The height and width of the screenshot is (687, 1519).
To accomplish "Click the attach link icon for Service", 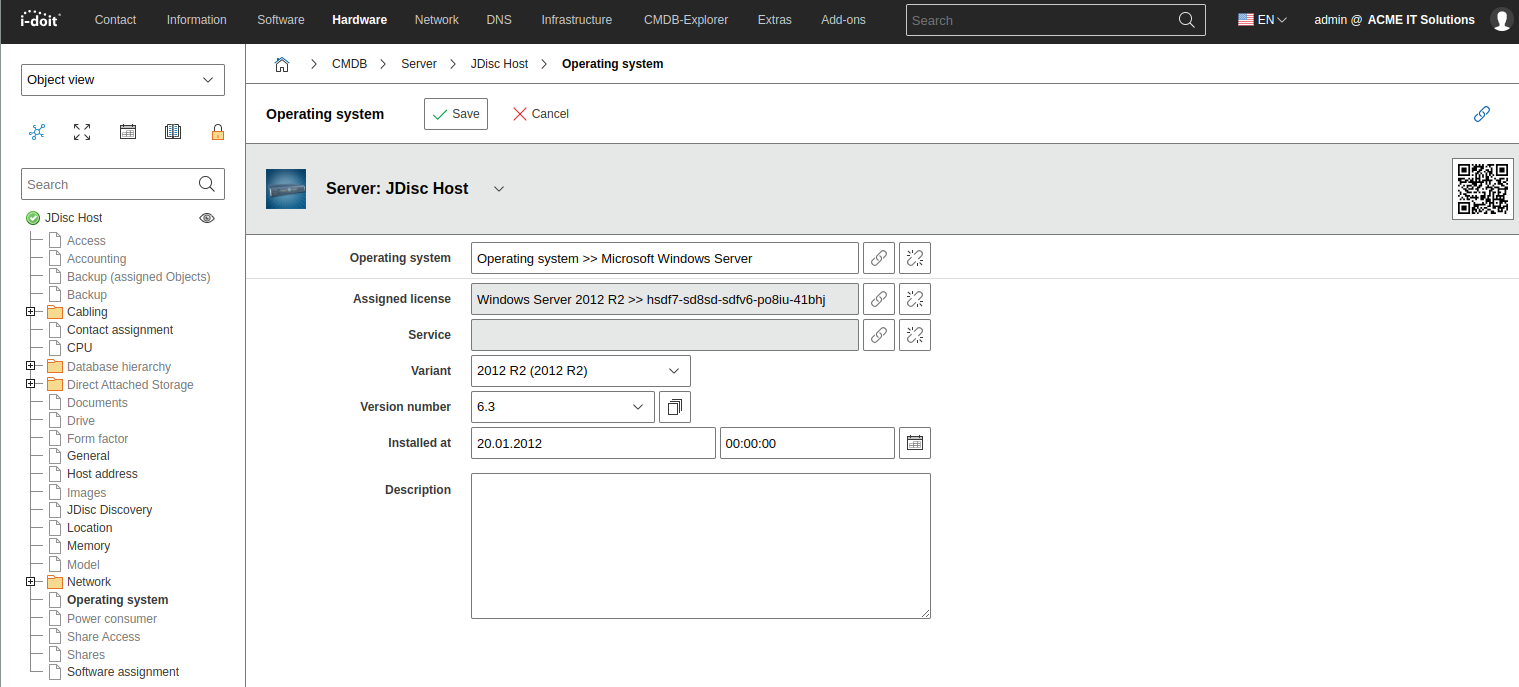I will point(879,335).
